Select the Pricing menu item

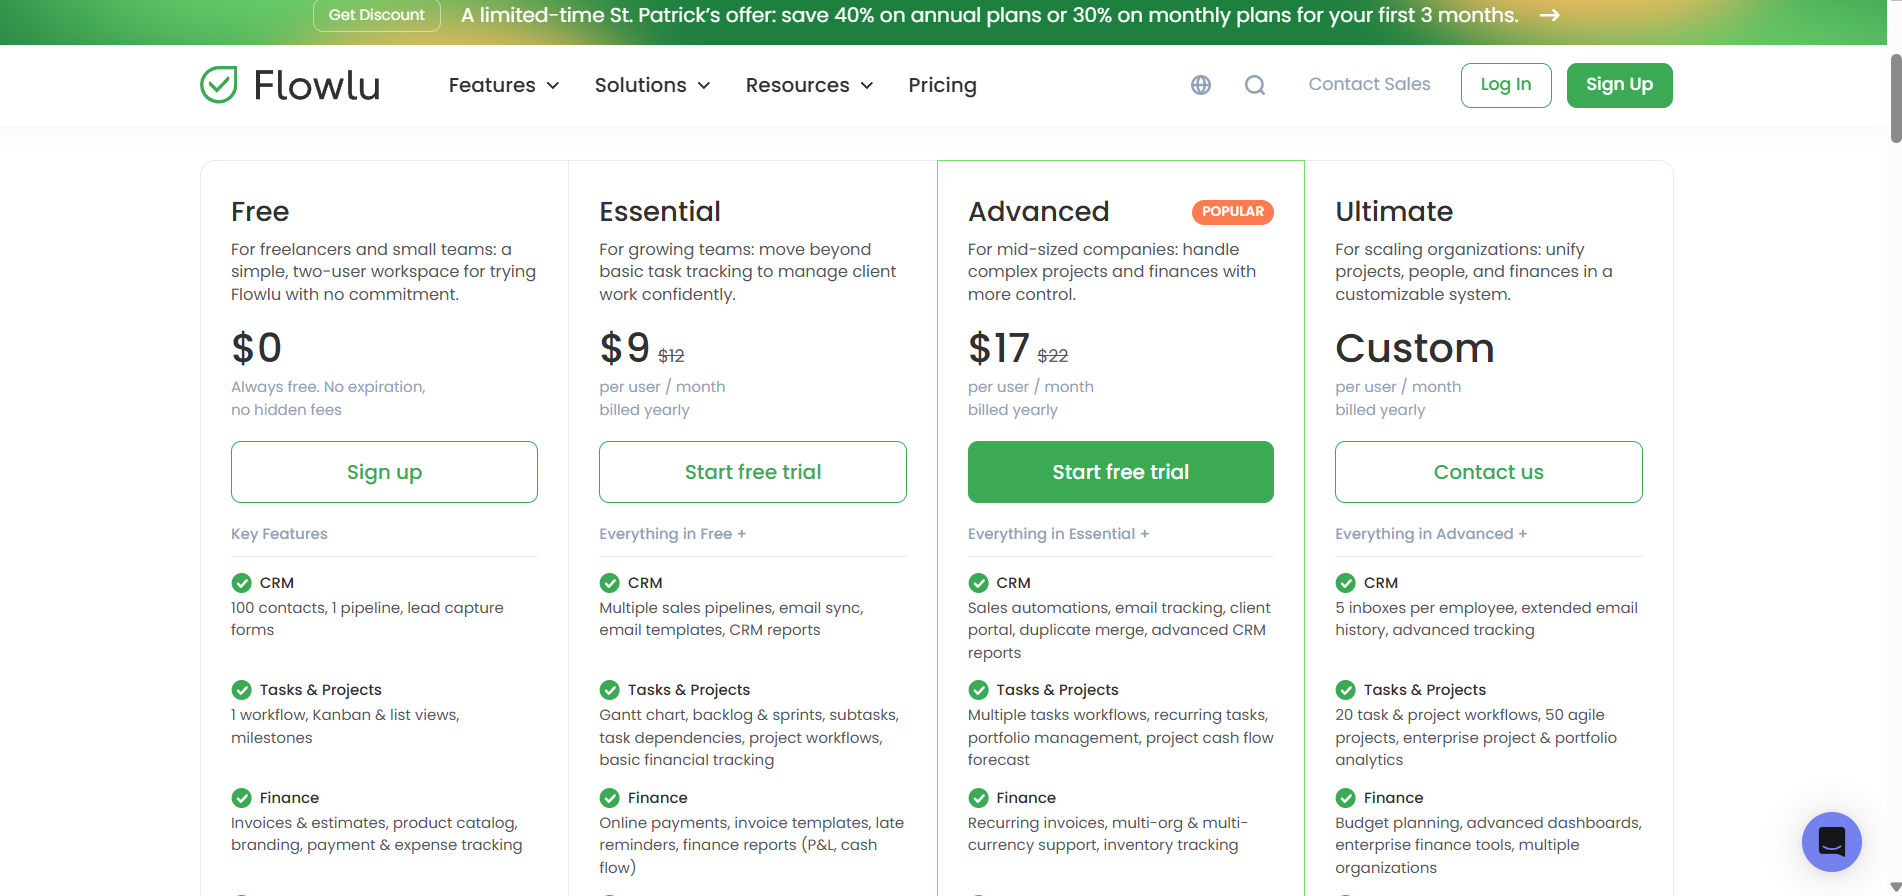click(x=942, y=85)
